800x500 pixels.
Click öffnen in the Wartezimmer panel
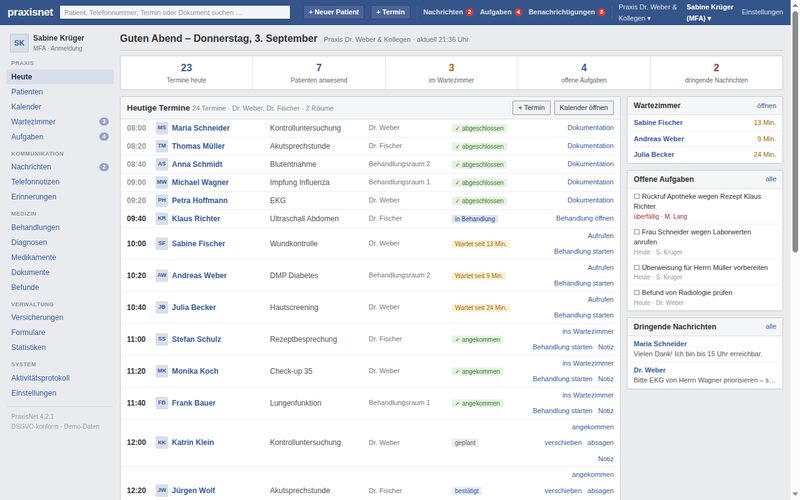(x=766, y=106)
